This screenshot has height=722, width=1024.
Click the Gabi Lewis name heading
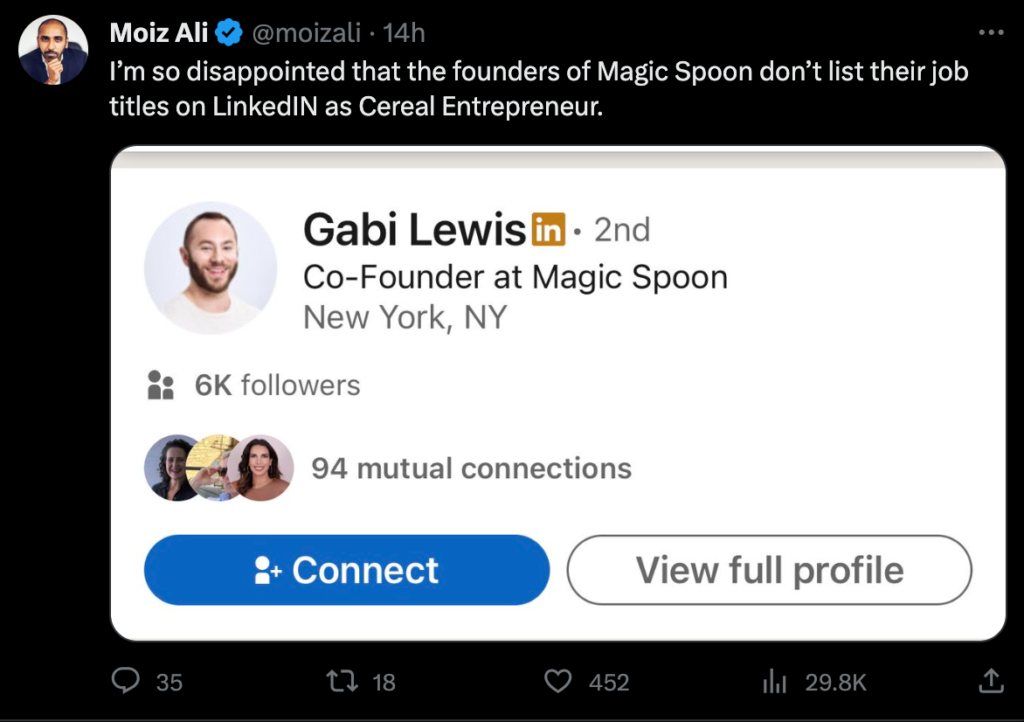[414, 230]
